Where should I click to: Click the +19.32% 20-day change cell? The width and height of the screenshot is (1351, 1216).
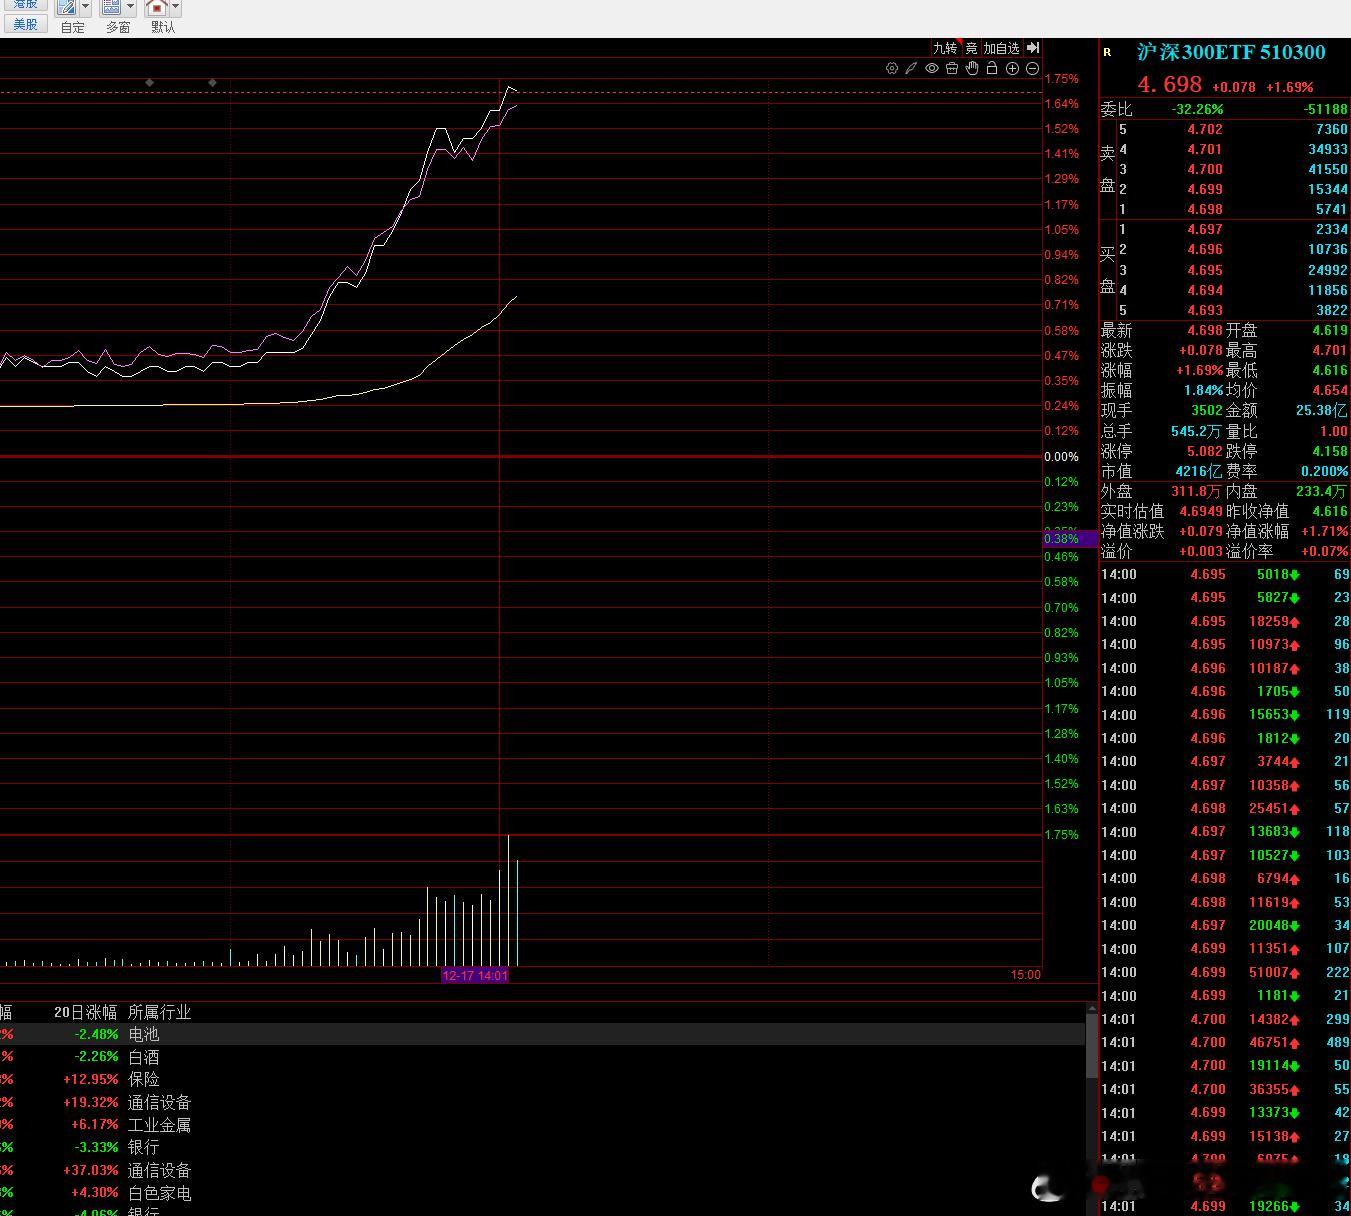91,1102
